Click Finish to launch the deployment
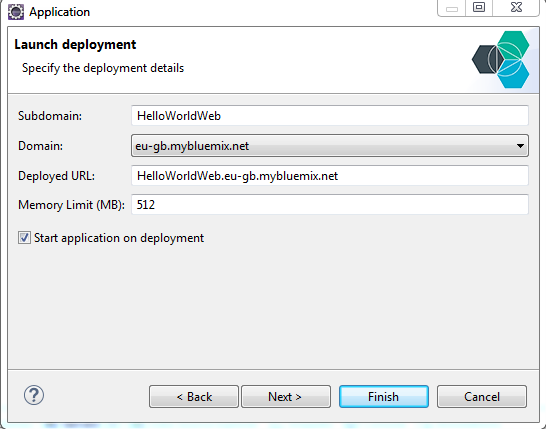The width and height of the screenshot is (546, 429). click(x=384, y=396)
